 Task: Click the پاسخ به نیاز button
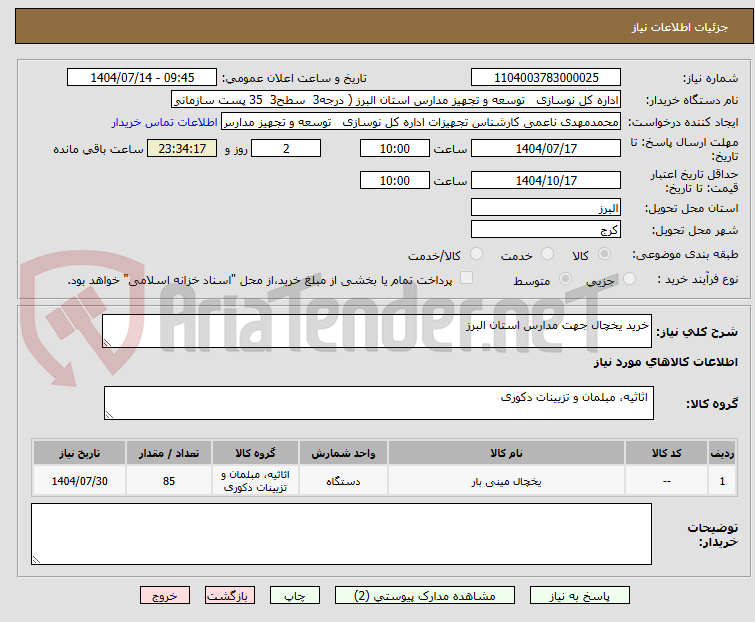579,596
